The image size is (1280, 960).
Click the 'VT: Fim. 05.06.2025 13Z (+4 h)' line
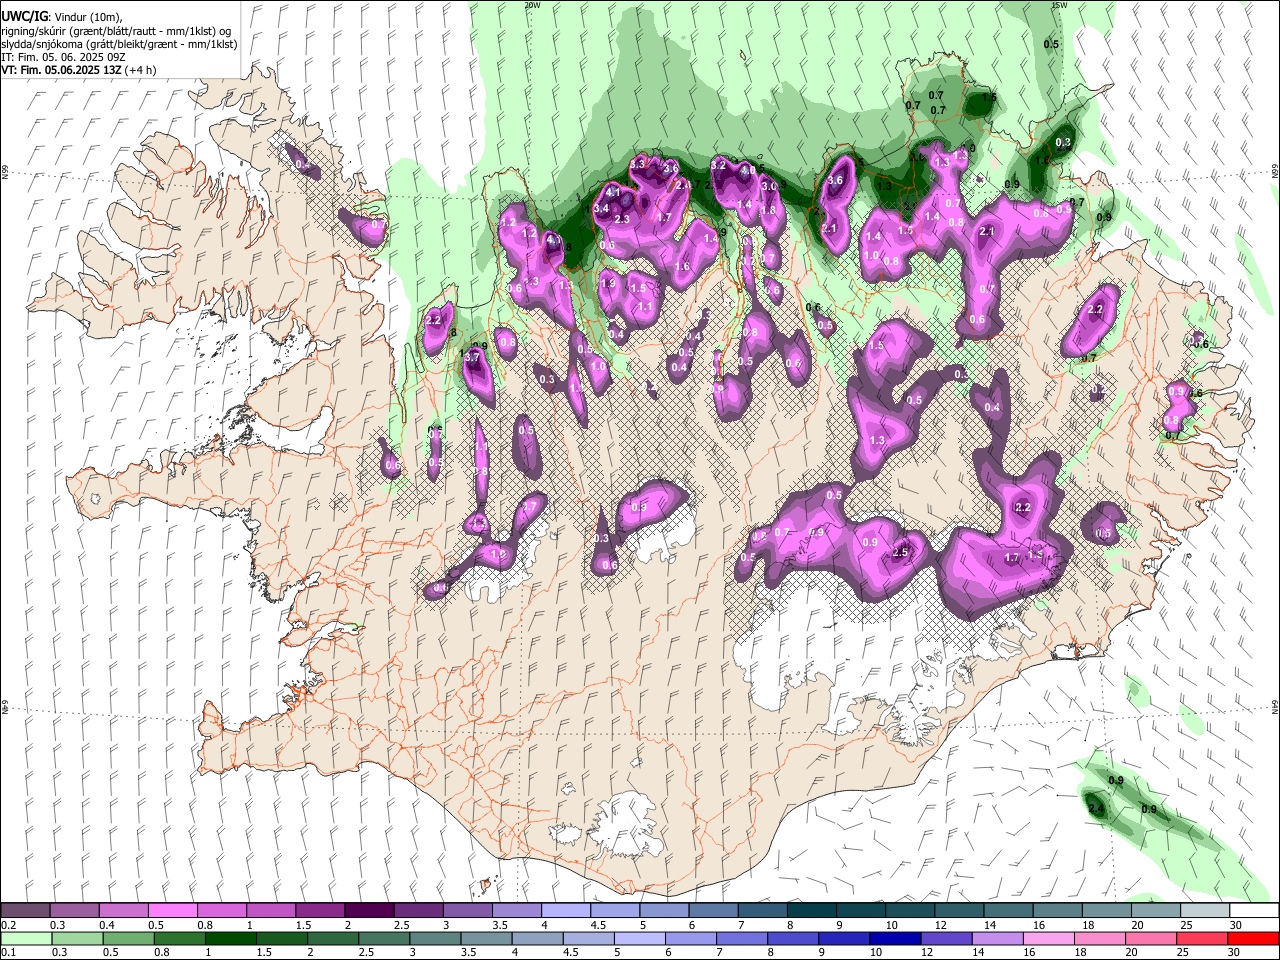(x=79, y=71)
